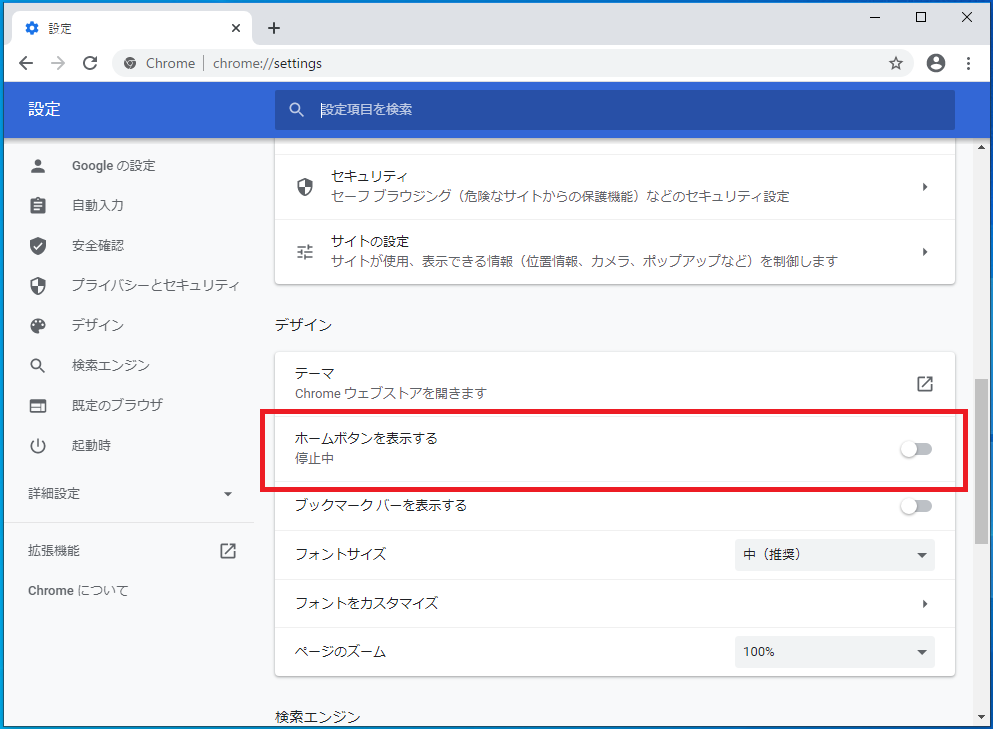Open フォントをカスタマイズ submenu arrow
Viewport: 993px width, 729px height.
(925, 604)
